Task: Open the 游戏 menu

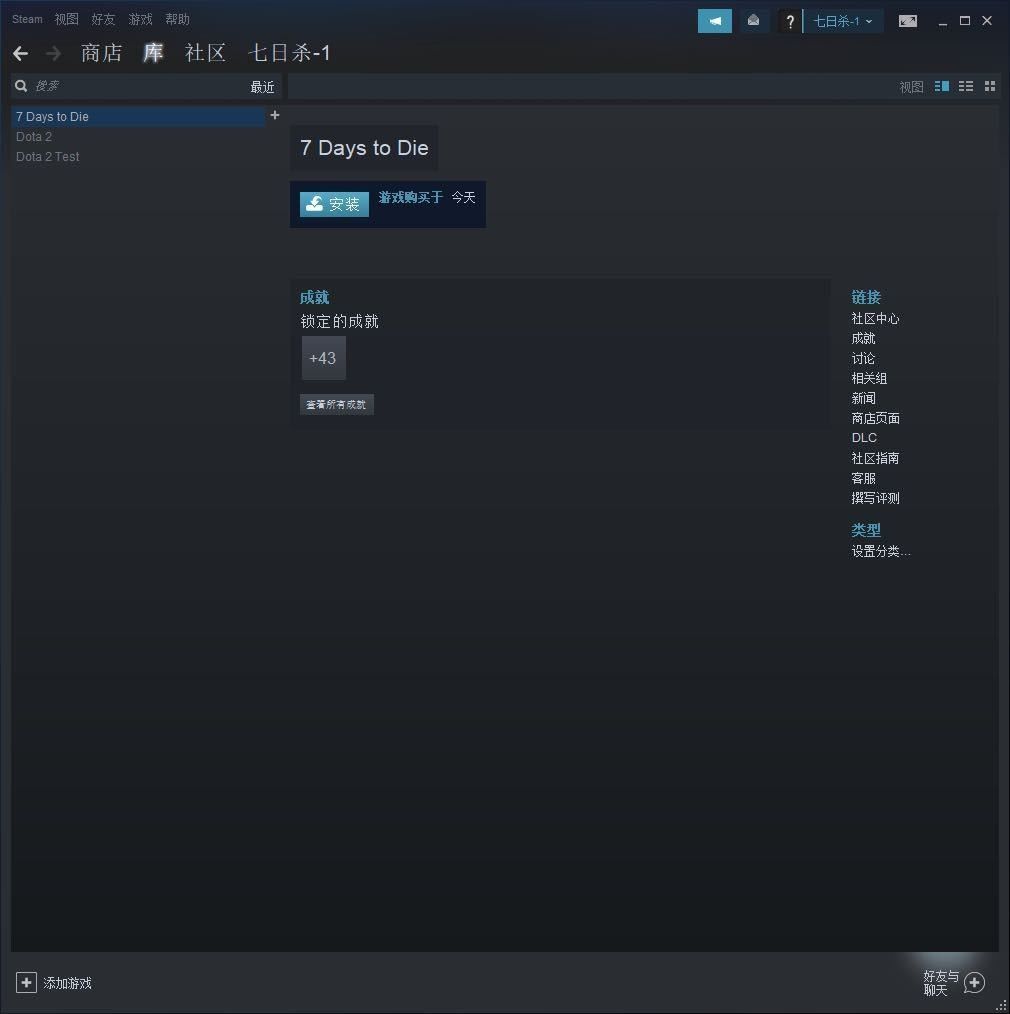Action: click(x=140, y=19)
